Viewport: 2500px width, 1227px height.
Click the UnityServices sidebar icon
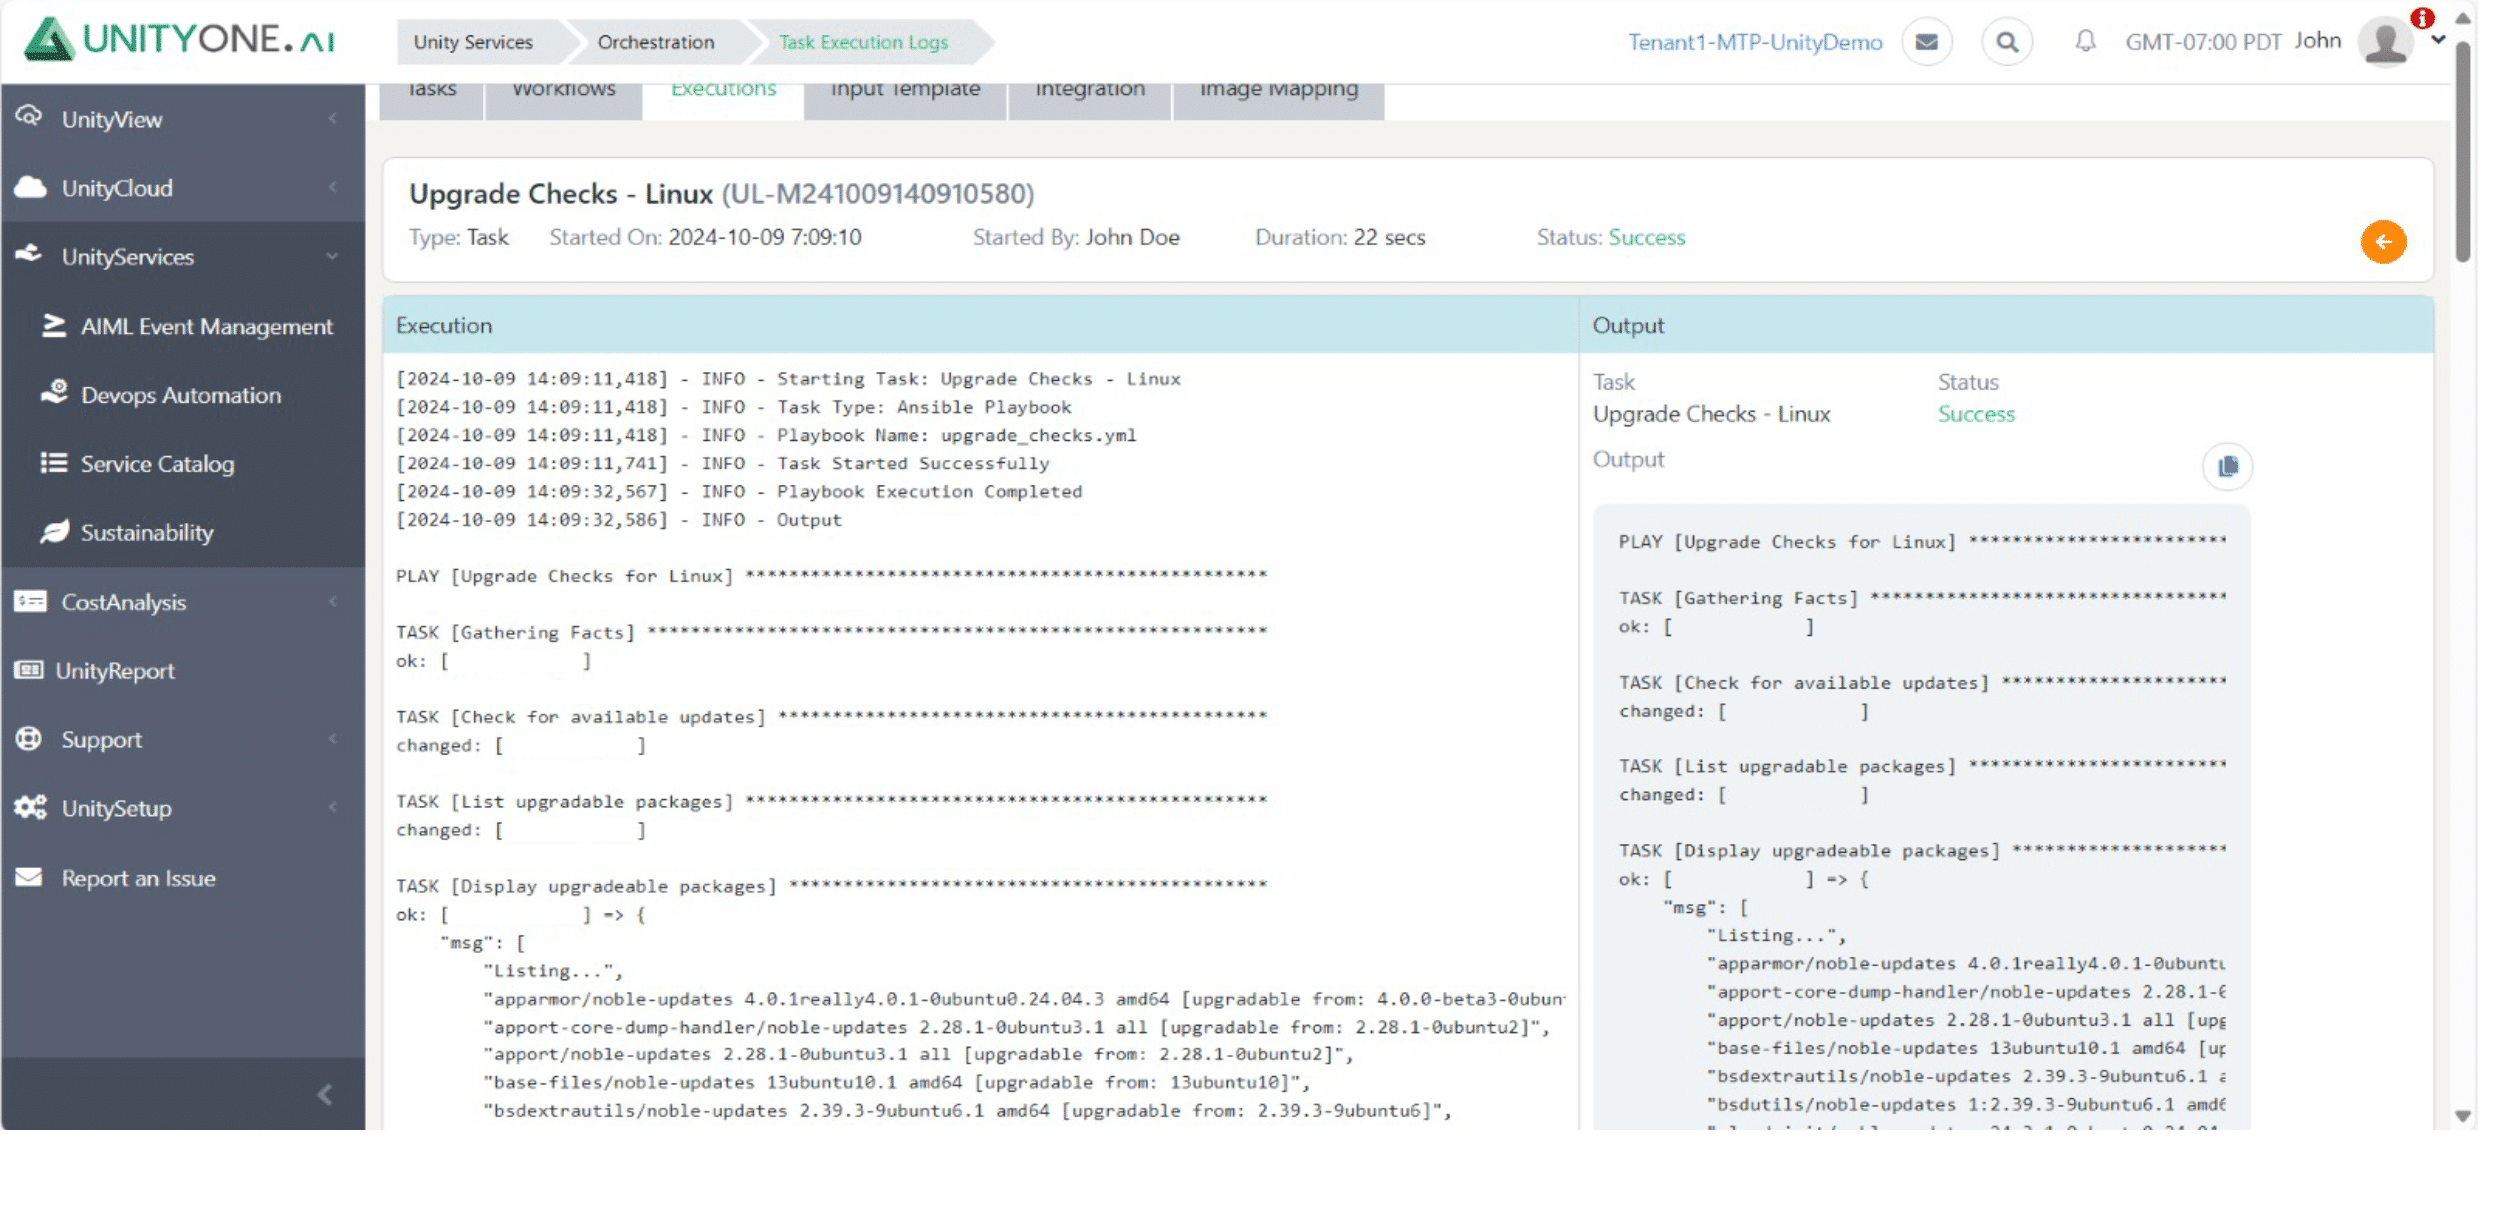29,254
